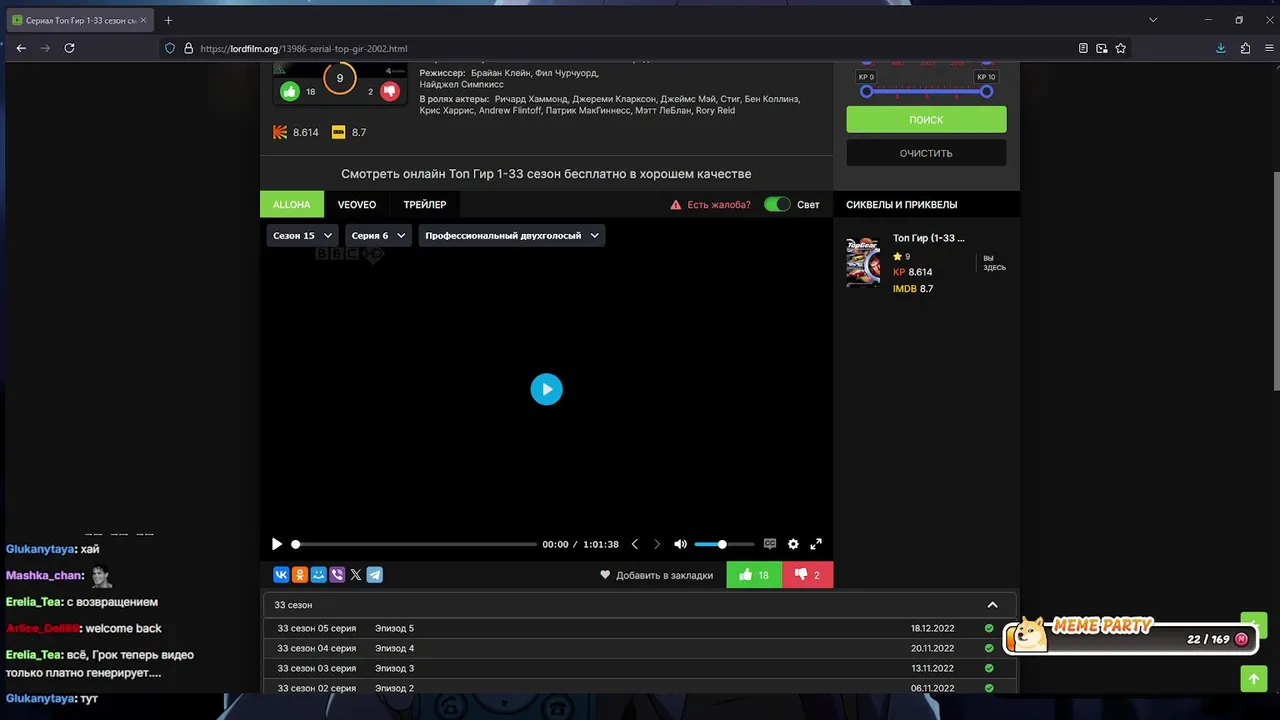This screenshot has height=720, width=1280.
Task: Like the series with top green thumbs-up
Action: (x=290, y=91)
